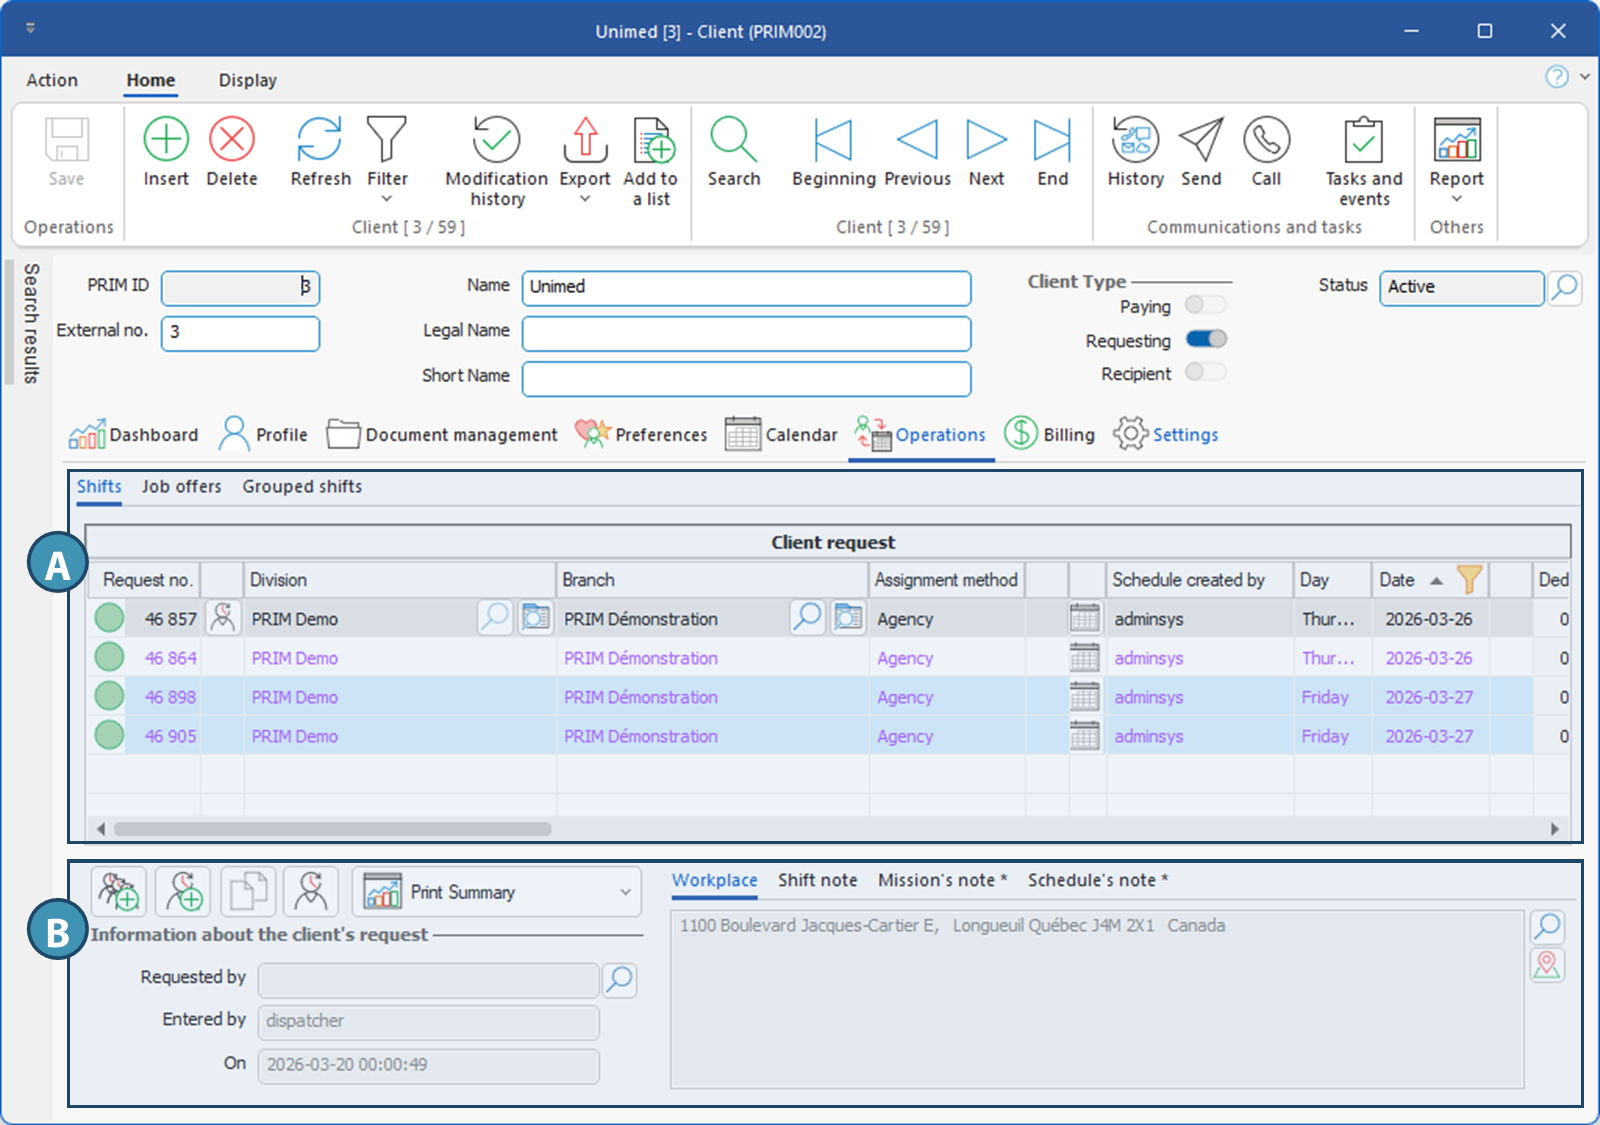
Task: Disable the Requesting client type toggle
Action: click(1206, 340)
